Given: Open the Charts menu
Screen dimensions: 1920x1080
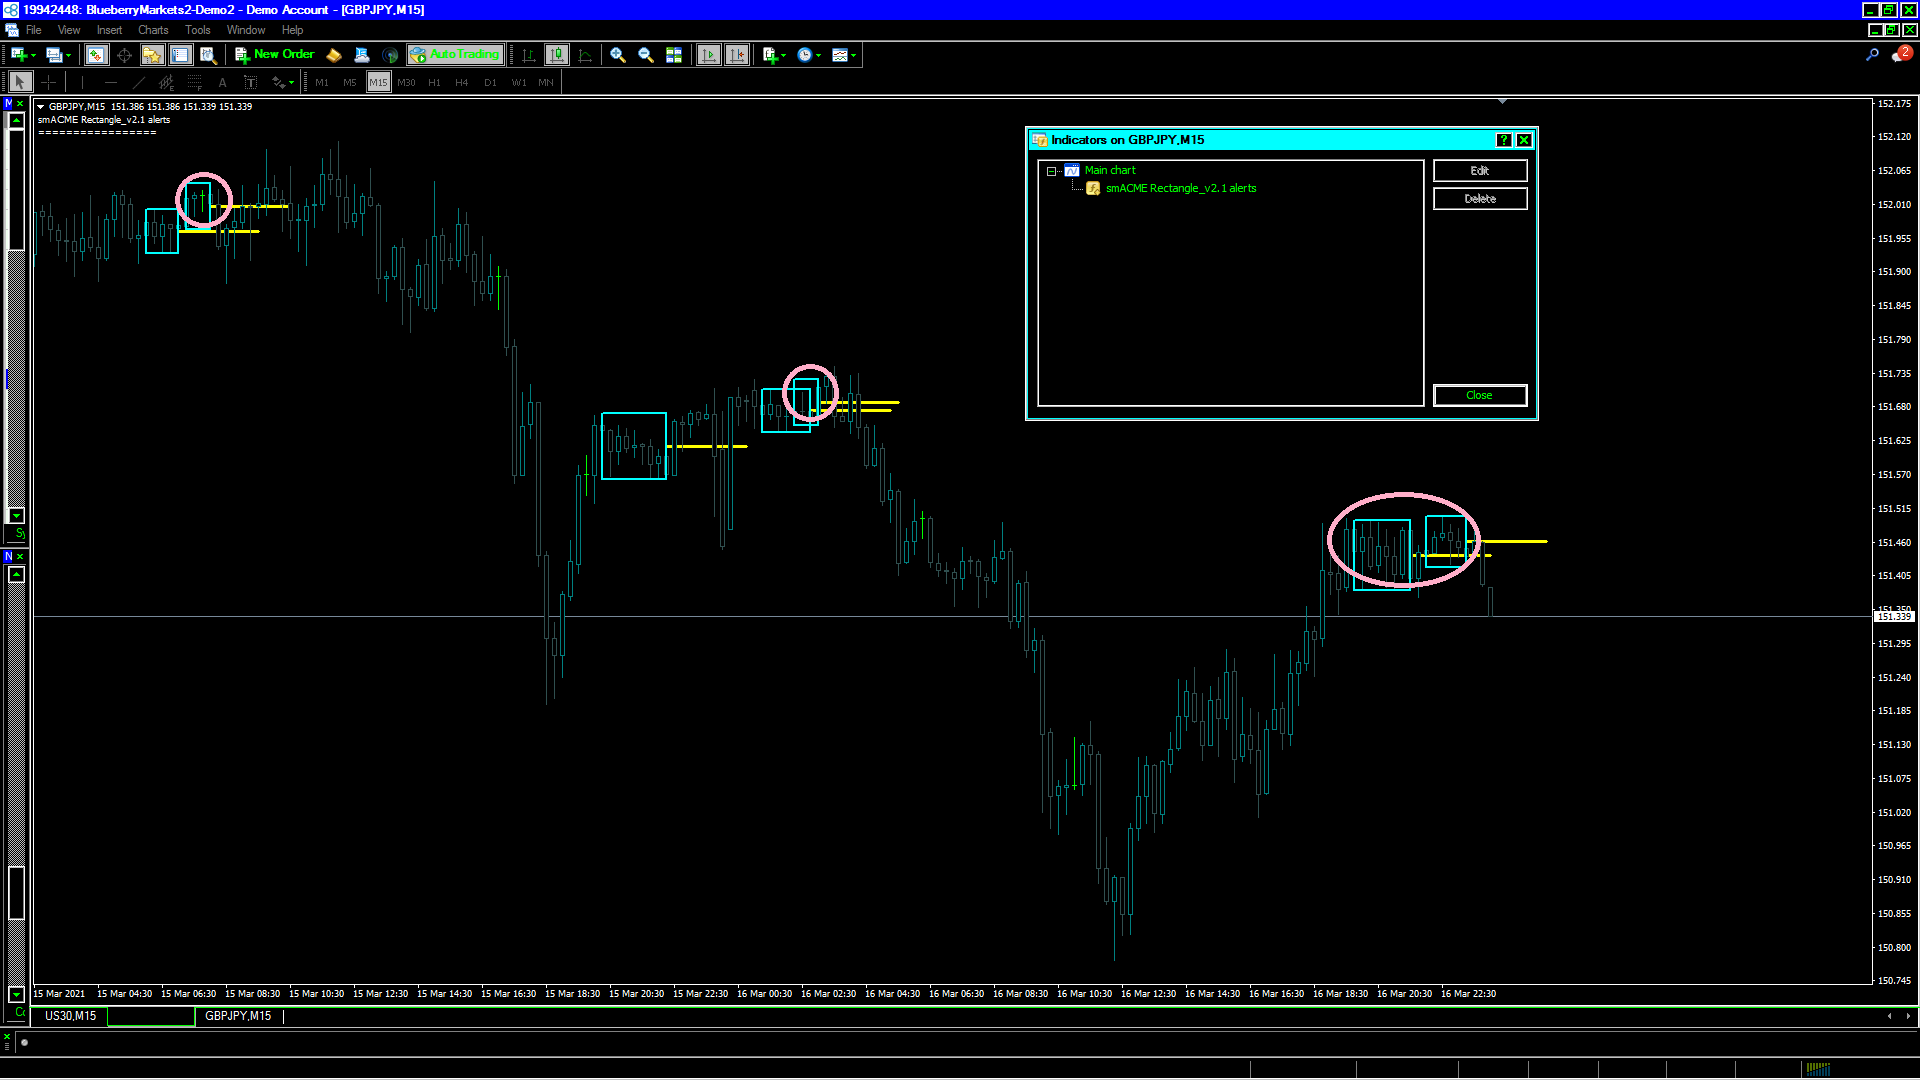Looking at the screenshot, I should [153, 30].
